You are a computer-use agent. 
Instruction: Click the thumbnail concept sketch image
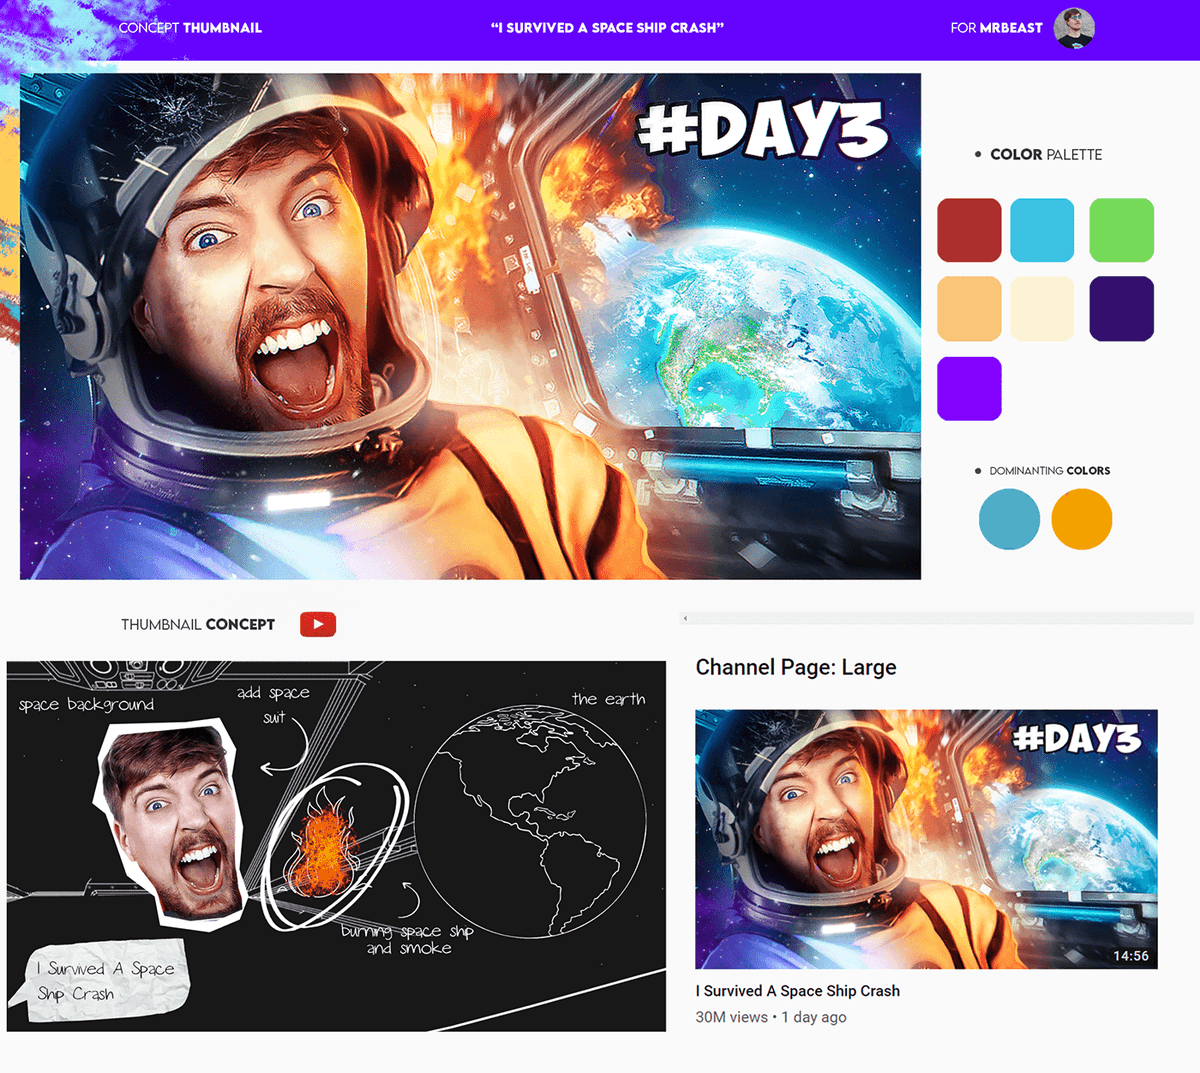click(x=336, y=846)
